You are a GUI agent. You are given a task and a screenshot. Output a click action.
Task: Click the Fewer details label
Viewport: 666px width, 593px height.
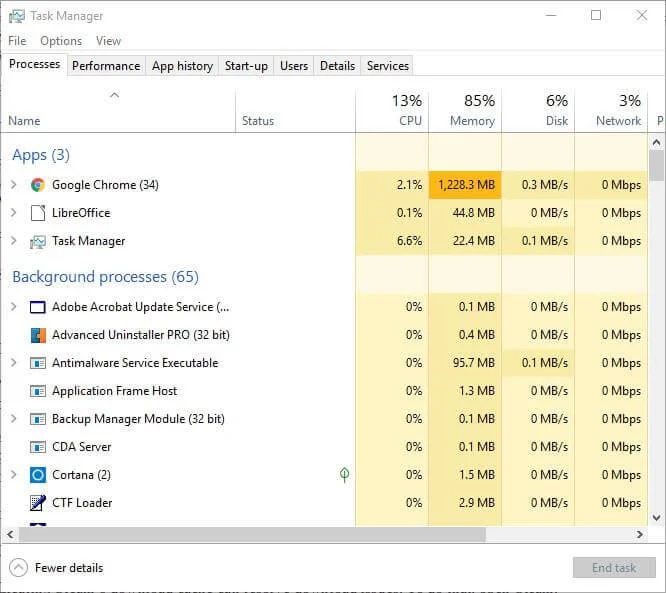pyautogui.click(x=69, y=568)
